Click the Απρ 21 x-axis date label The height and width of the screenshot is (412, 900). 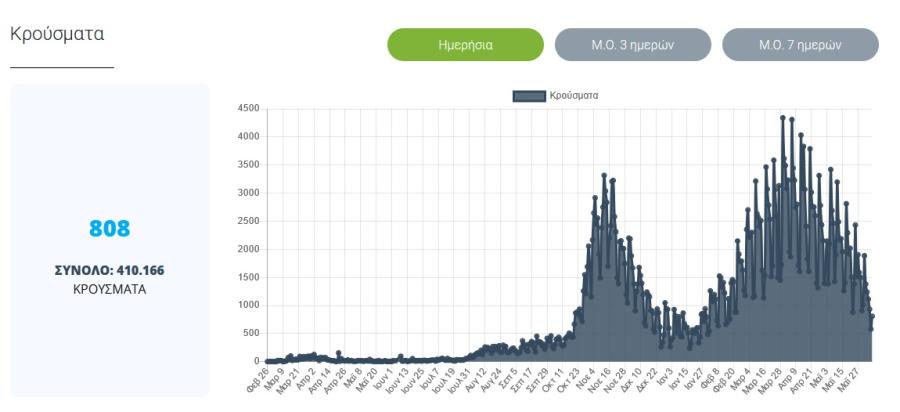pos(800,380)
